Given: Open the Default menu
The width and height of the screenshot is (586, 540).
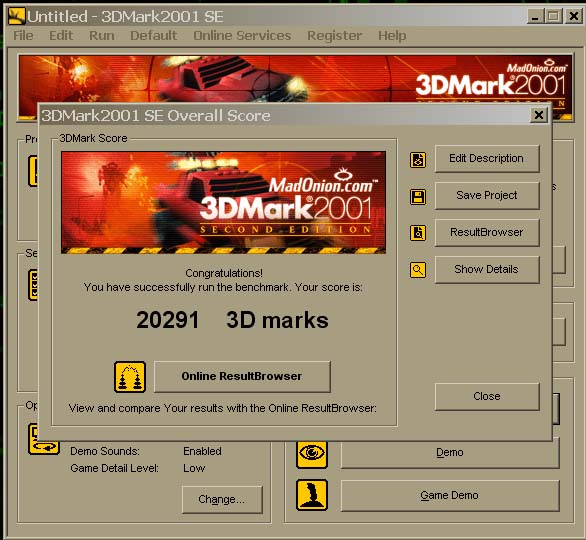Looking at the screenshot, I should (154, 36).
